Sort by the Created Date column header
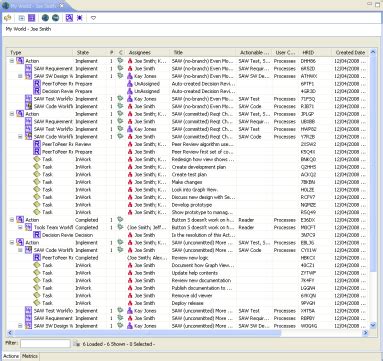Screen dimensions: 383x361 coord(350,52)
